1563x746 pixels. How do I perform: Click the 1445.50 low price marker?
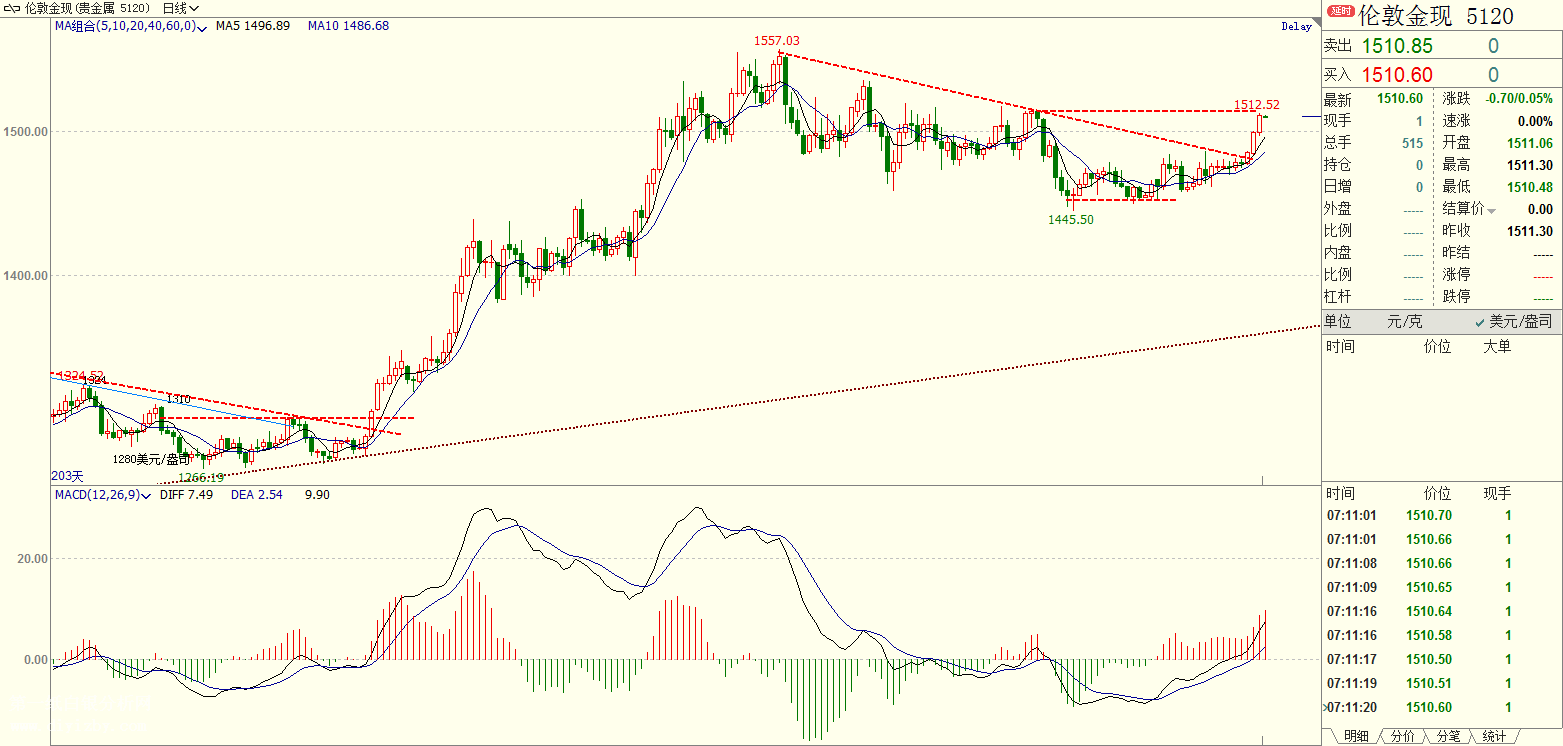[1072, 219]
